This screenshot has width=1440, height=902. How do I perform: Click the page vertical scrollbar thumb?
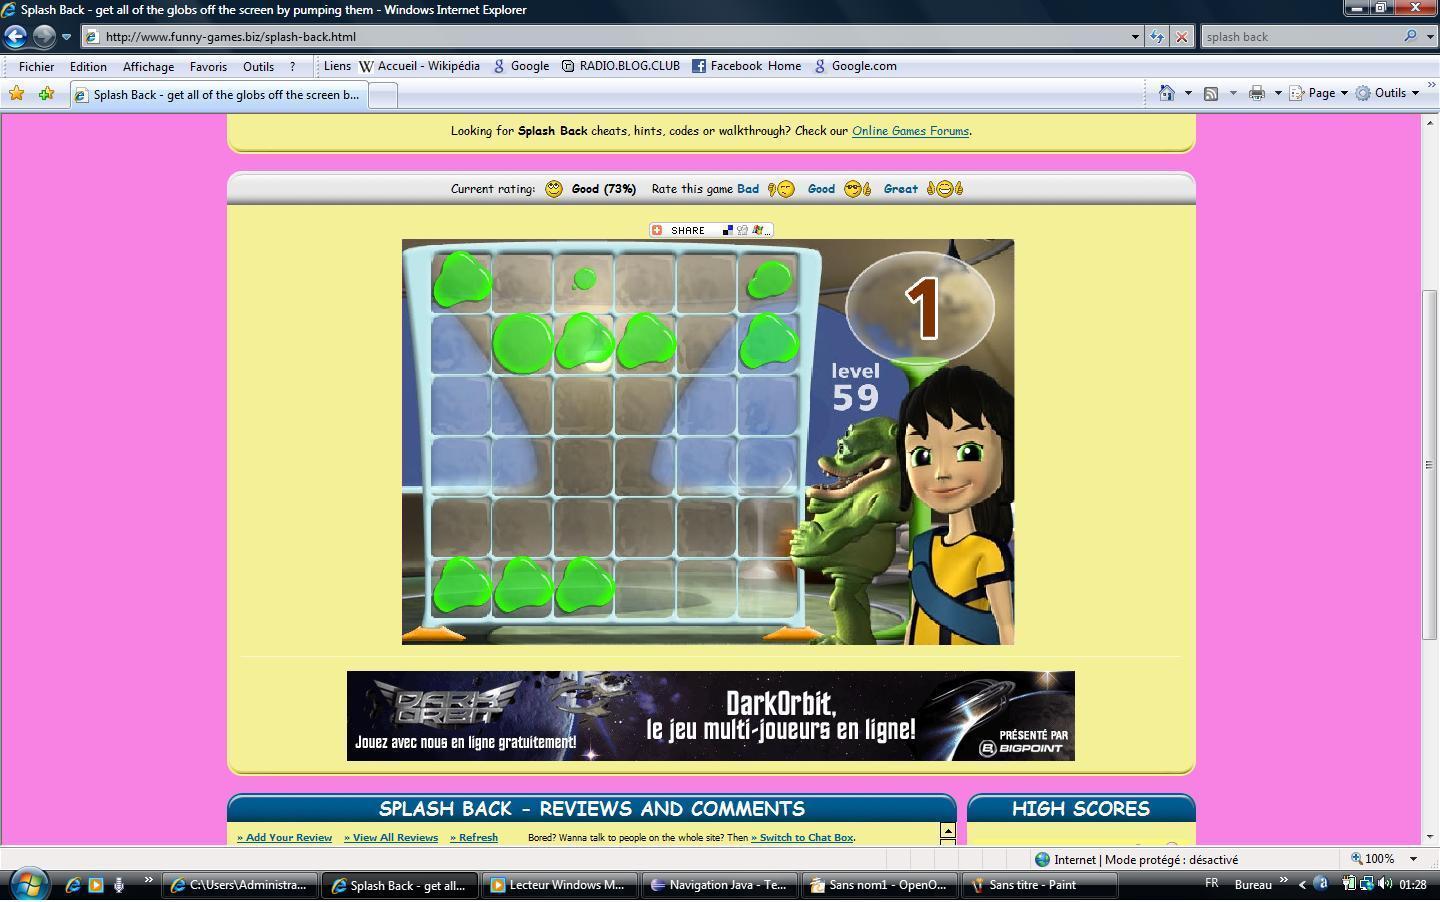pyautogui.click(x=1429, y=465)
